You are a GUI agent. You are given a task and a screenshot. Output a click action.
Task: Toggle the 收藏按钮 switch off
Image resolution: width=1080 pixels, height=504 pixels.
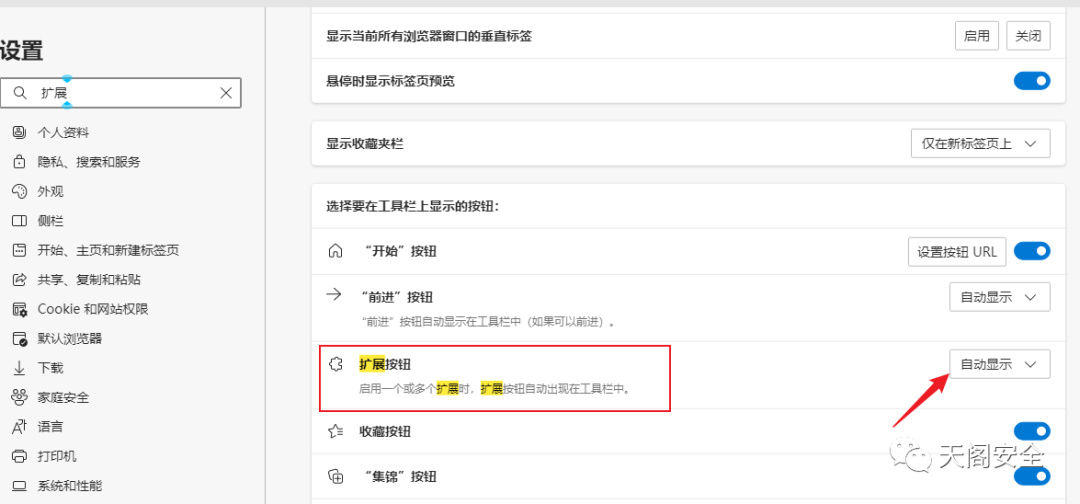[1032, 431]
